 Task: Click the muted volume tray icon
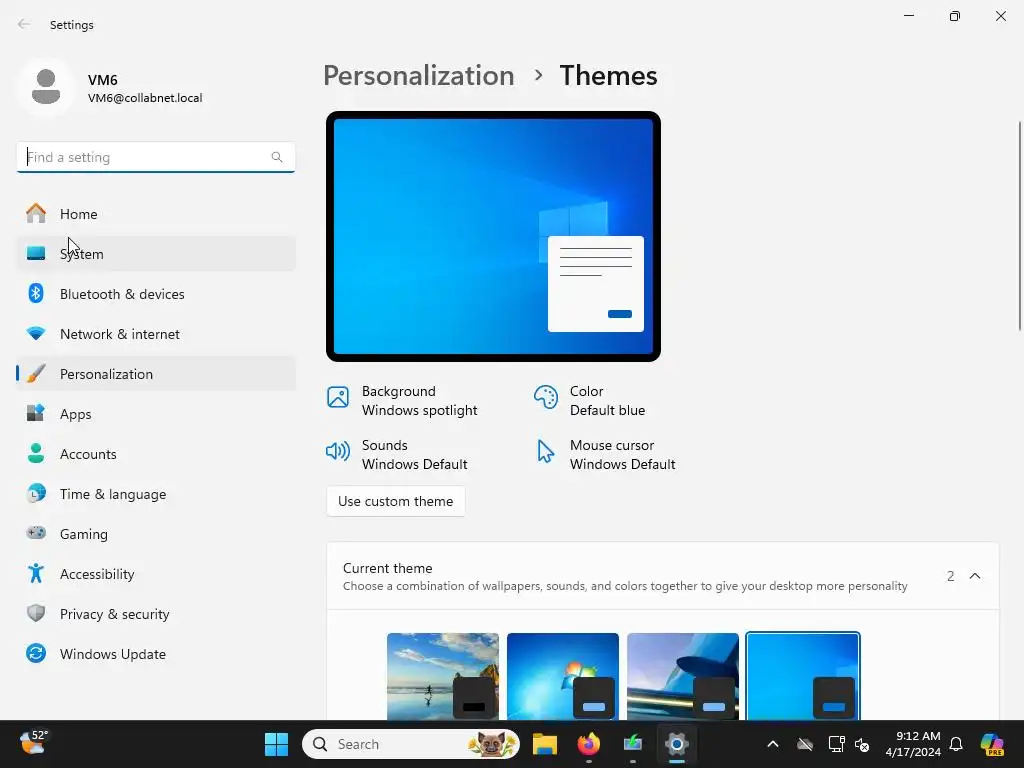tap(862, 744)
